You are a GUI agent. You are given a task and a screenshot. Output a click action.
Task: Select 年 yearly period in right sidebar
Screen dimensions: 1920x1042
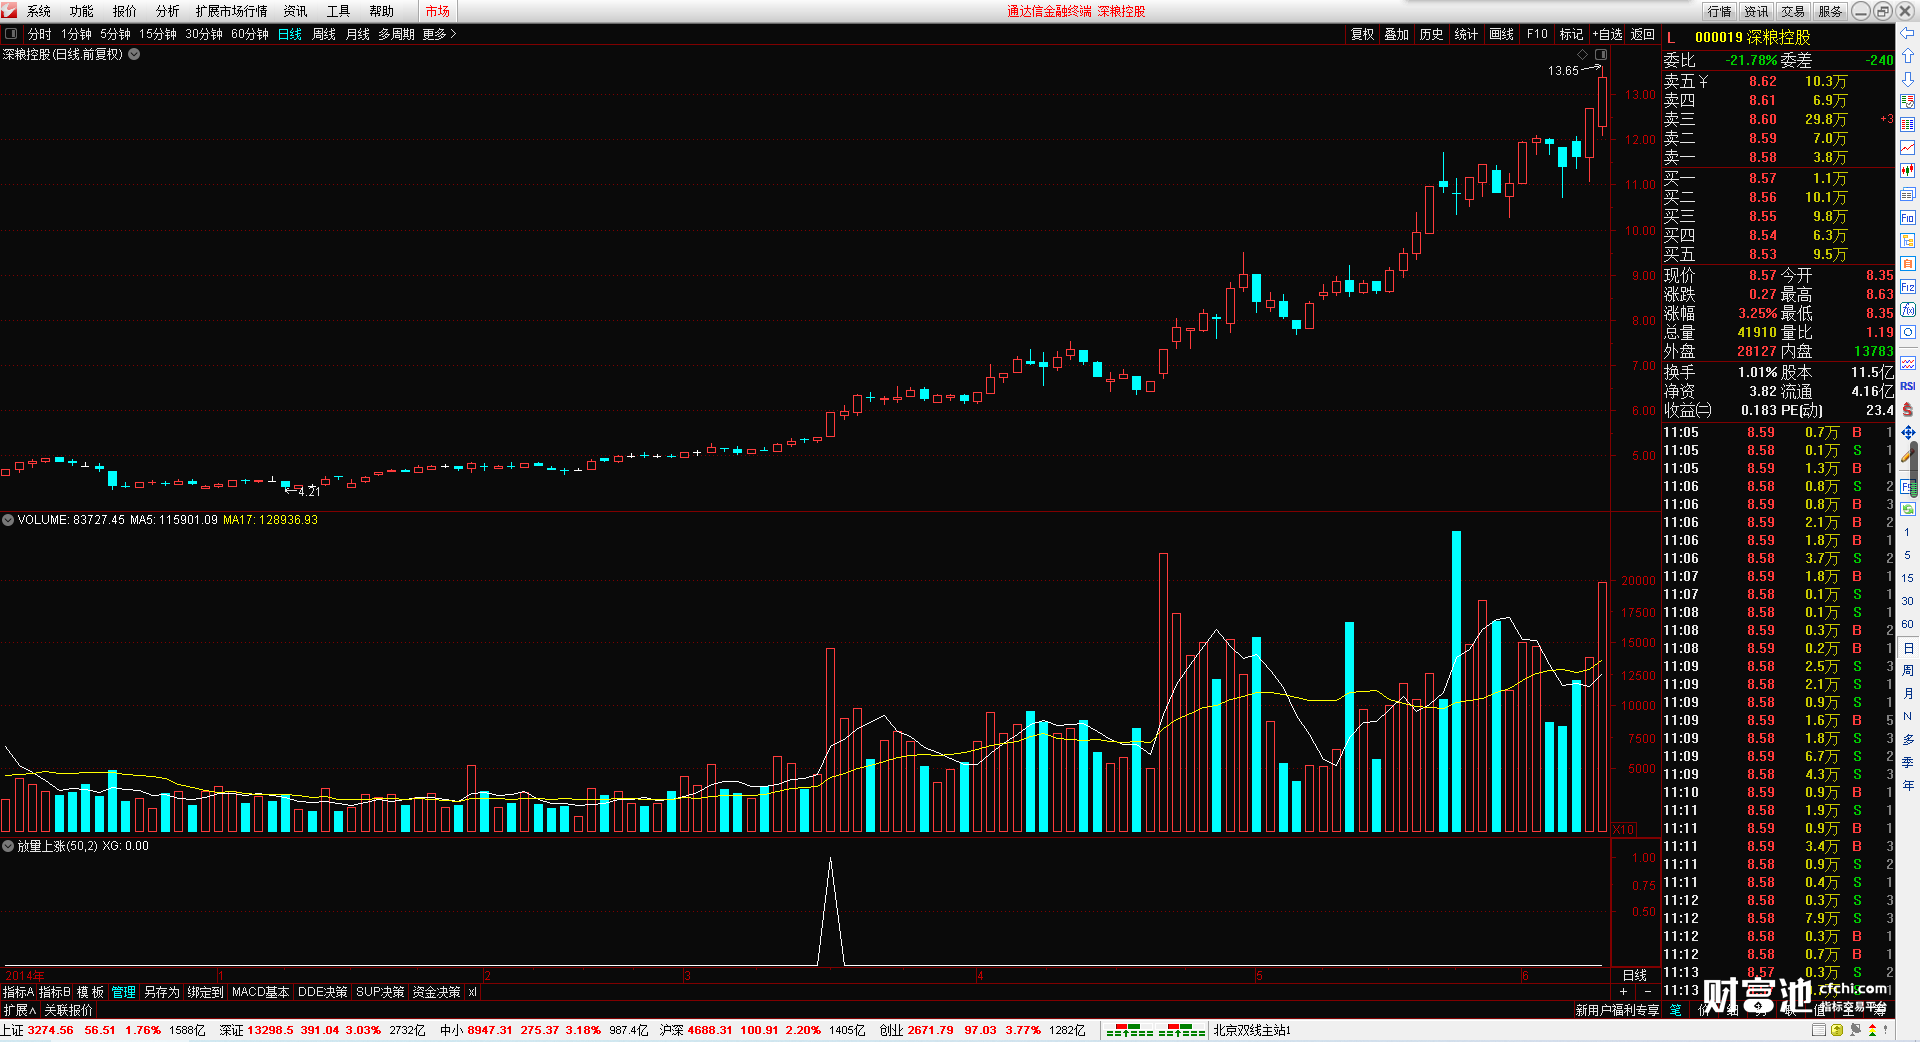click(1907, 785)
